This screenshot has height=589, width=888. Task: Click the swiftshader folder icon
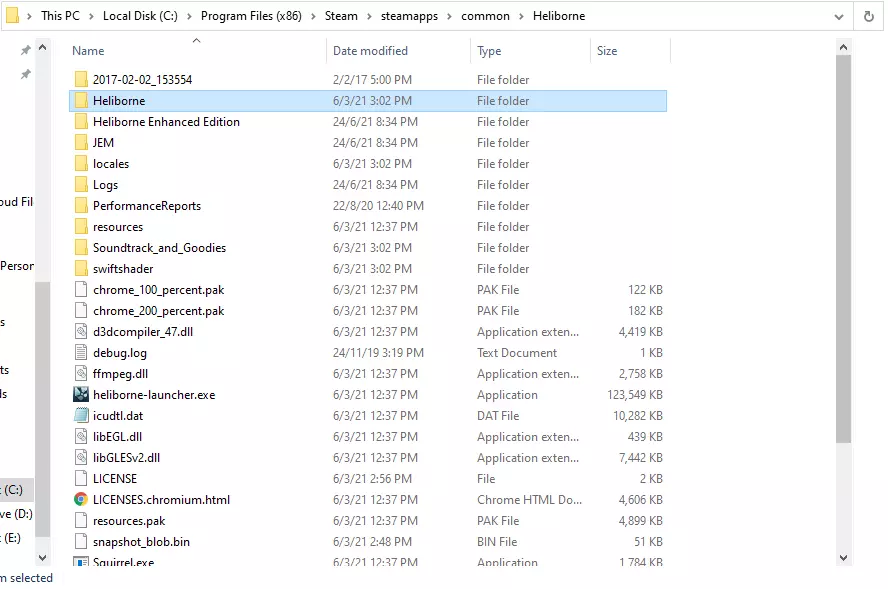[81, 268]
